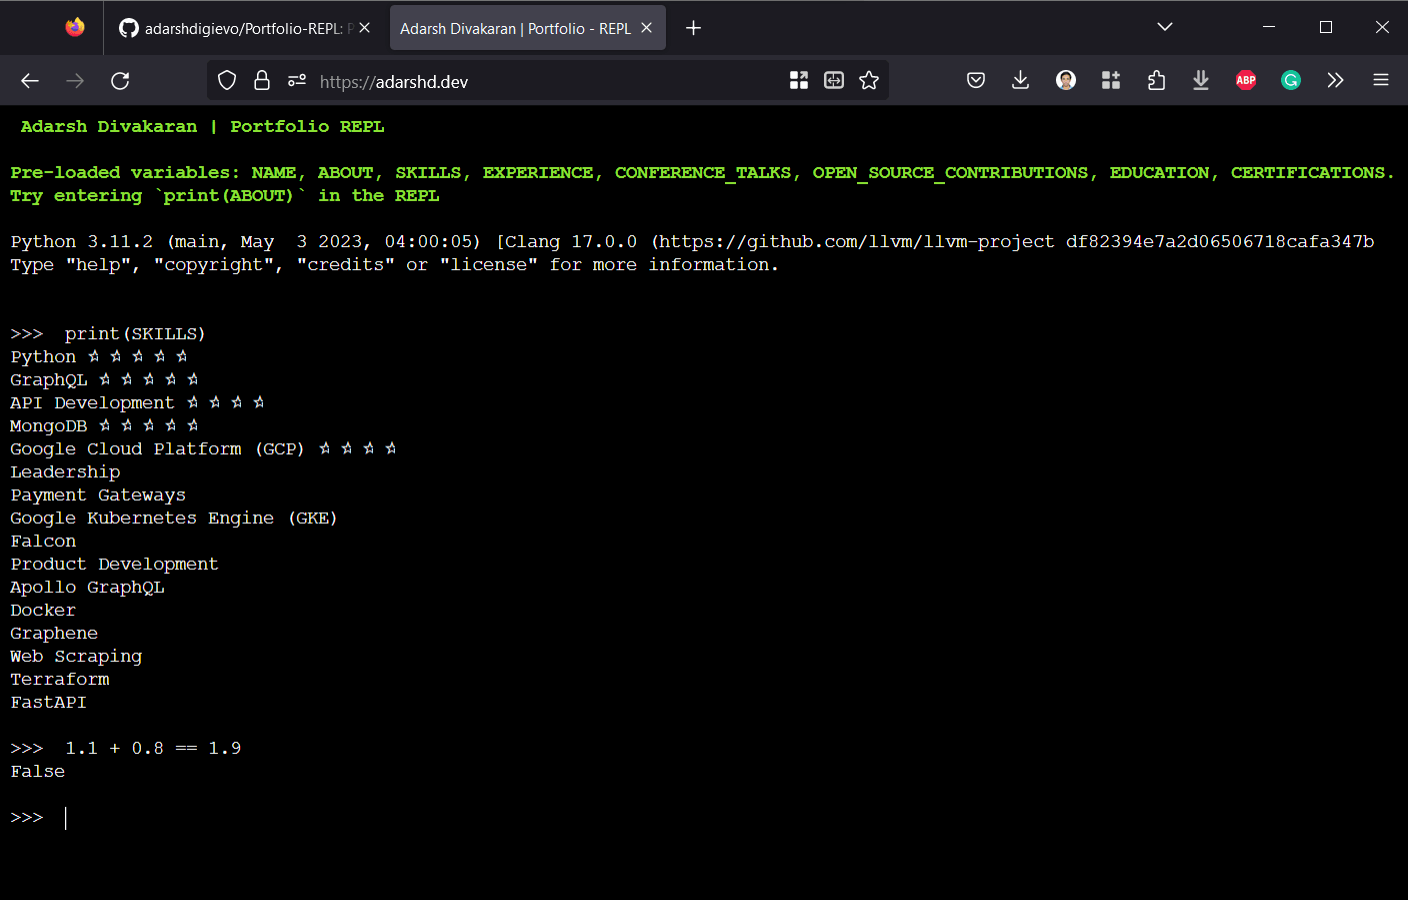The image size is (1408, 900).
Task: Click the forward navigation arrow
Action: click(x=75, y=81)
